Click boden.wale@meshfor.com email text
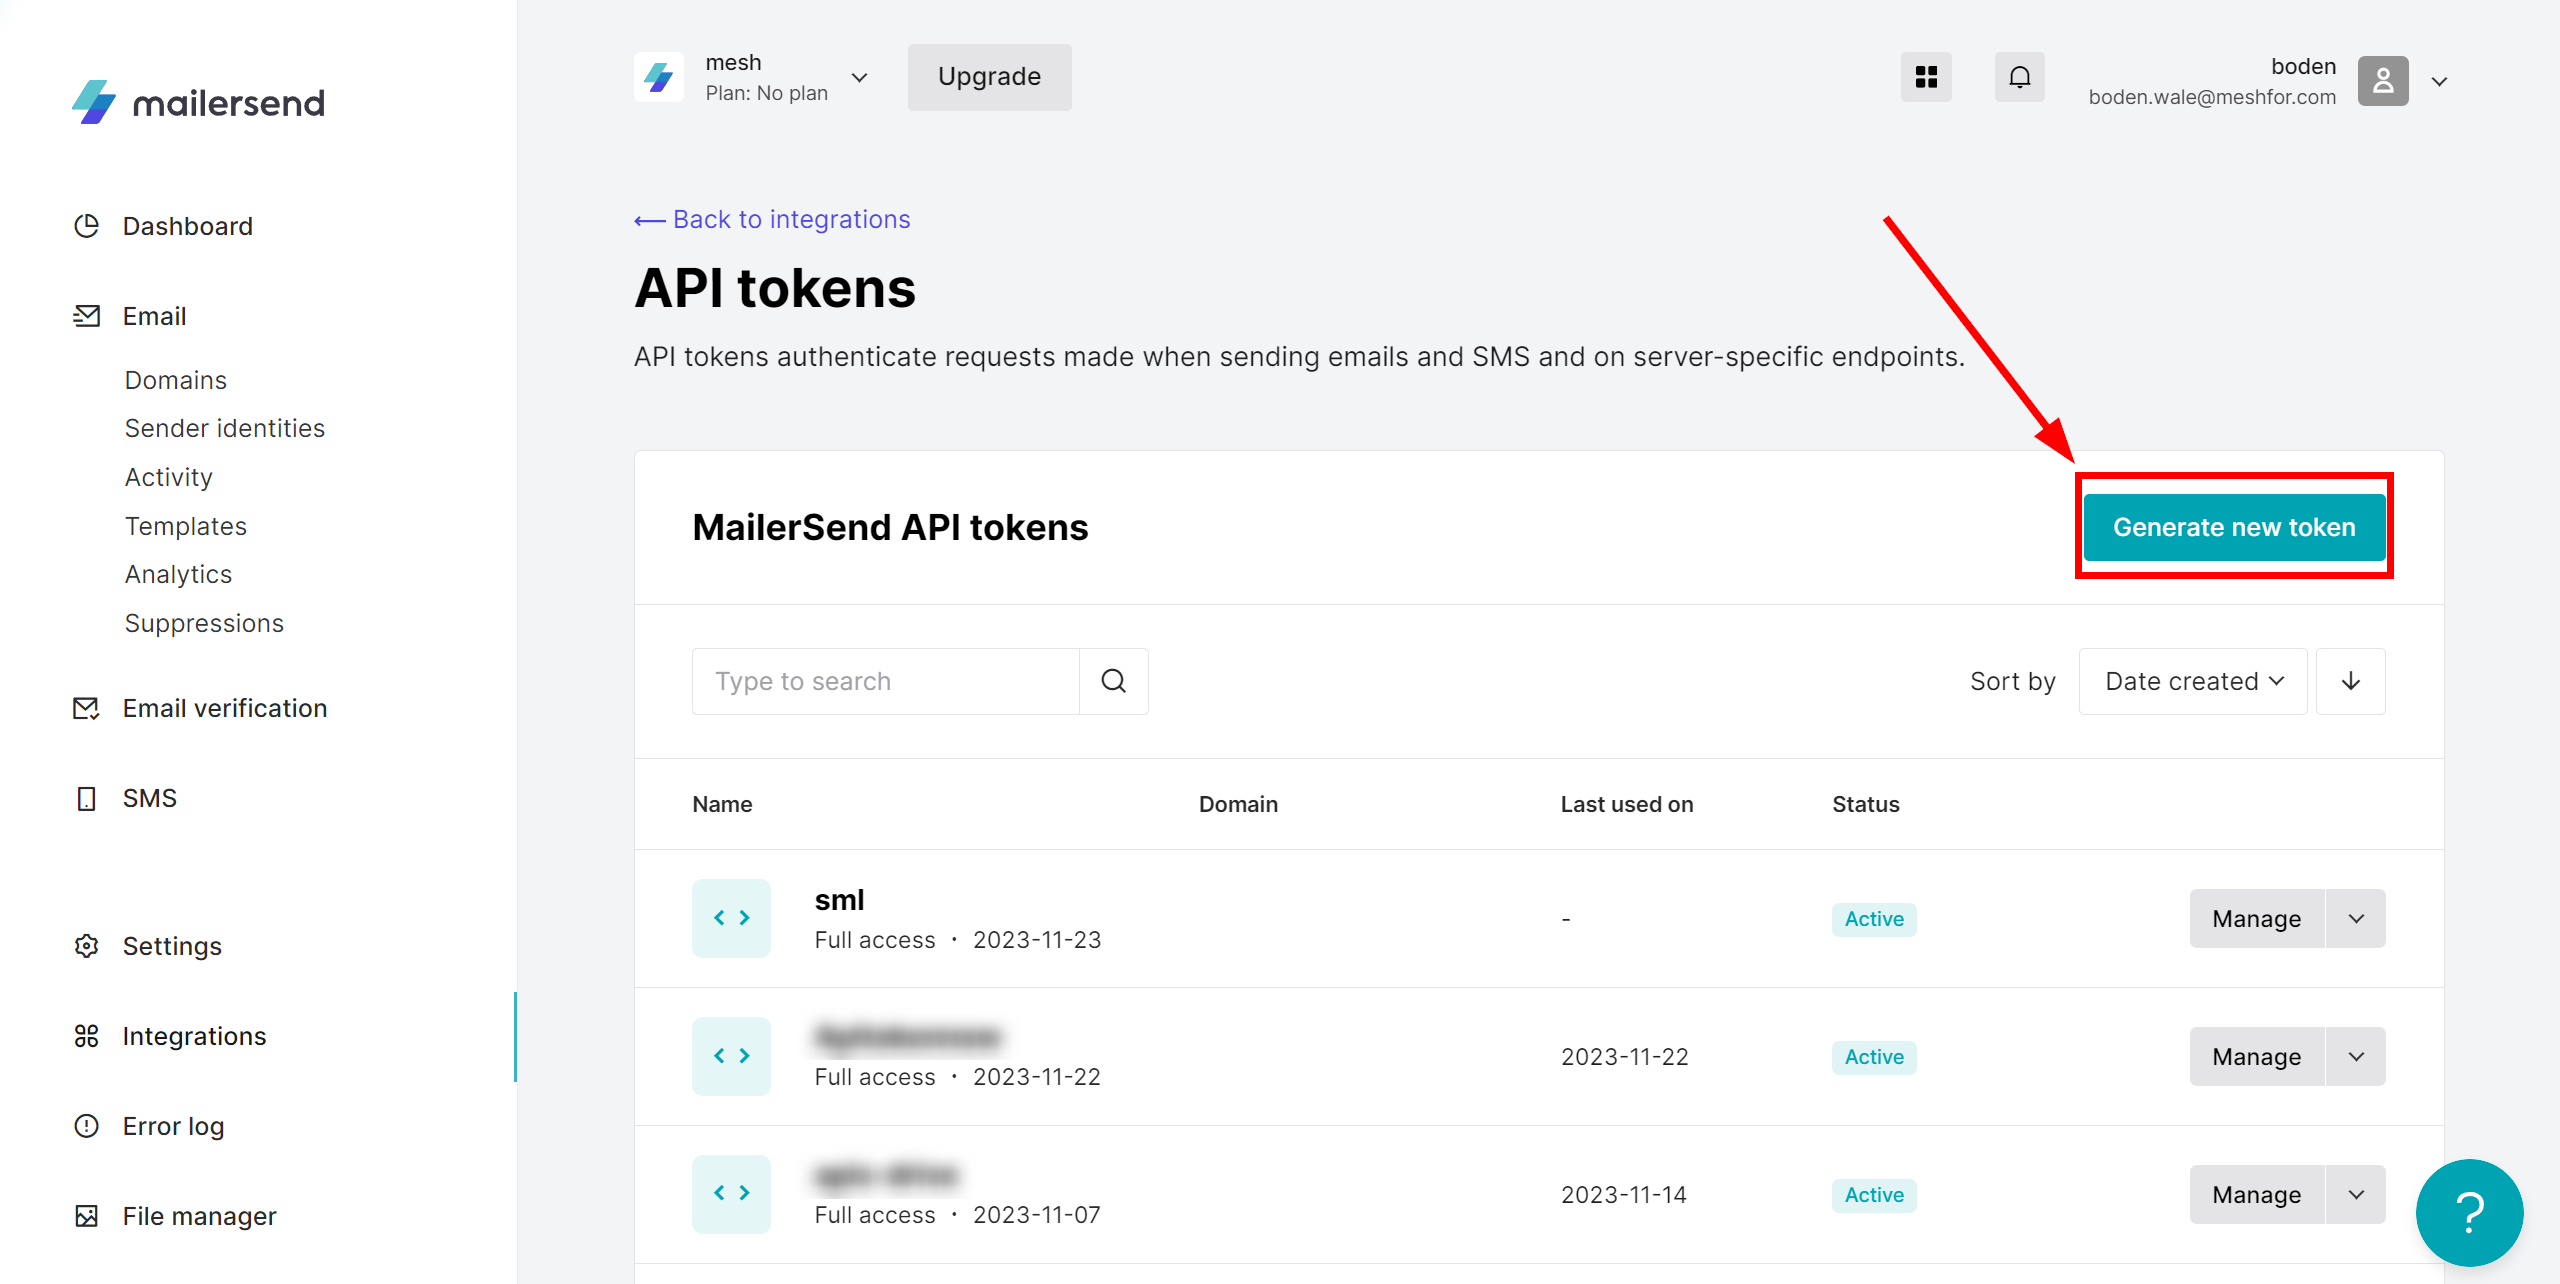Screen dimensions: 2560x1284 point(2212,97)
